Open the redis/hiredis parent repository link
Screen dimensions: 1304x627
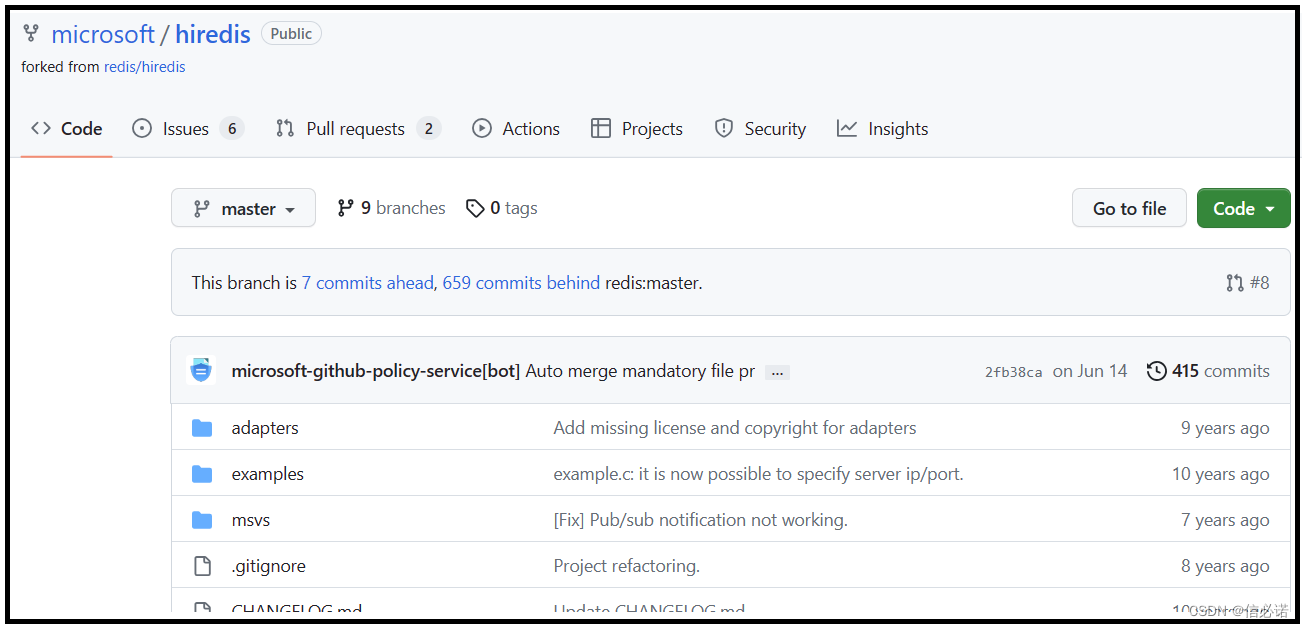[x=145, y=67]
